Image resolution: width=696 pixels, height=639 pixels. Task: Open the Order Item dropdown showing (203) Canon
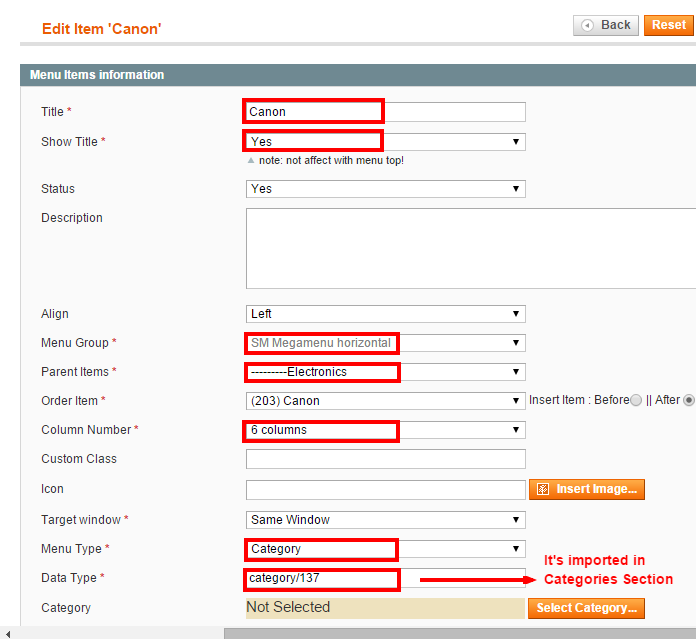point(386,401)
